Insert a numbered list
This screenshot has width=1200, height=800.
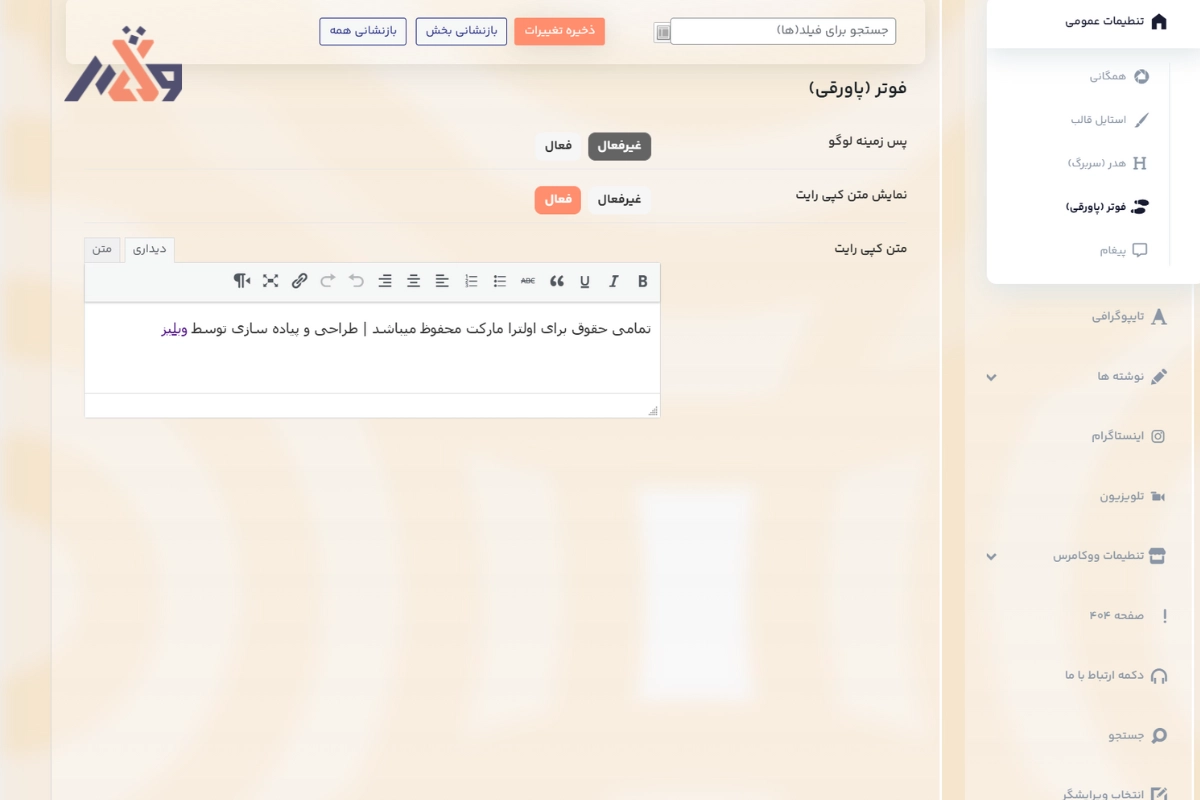[471, 281]
